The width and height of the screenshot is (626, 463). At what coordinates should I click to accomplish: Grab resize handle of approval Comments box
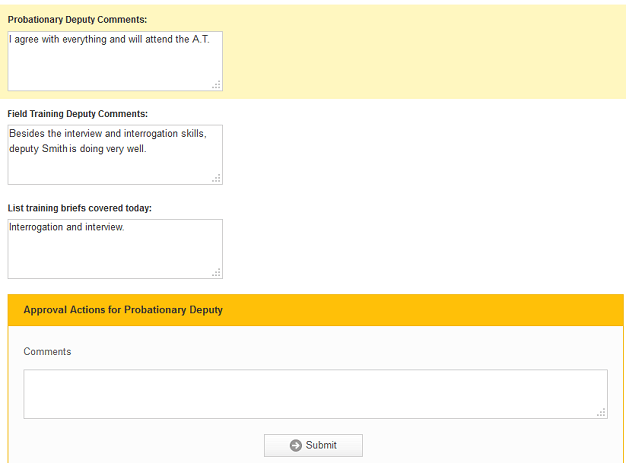(601, 412)
